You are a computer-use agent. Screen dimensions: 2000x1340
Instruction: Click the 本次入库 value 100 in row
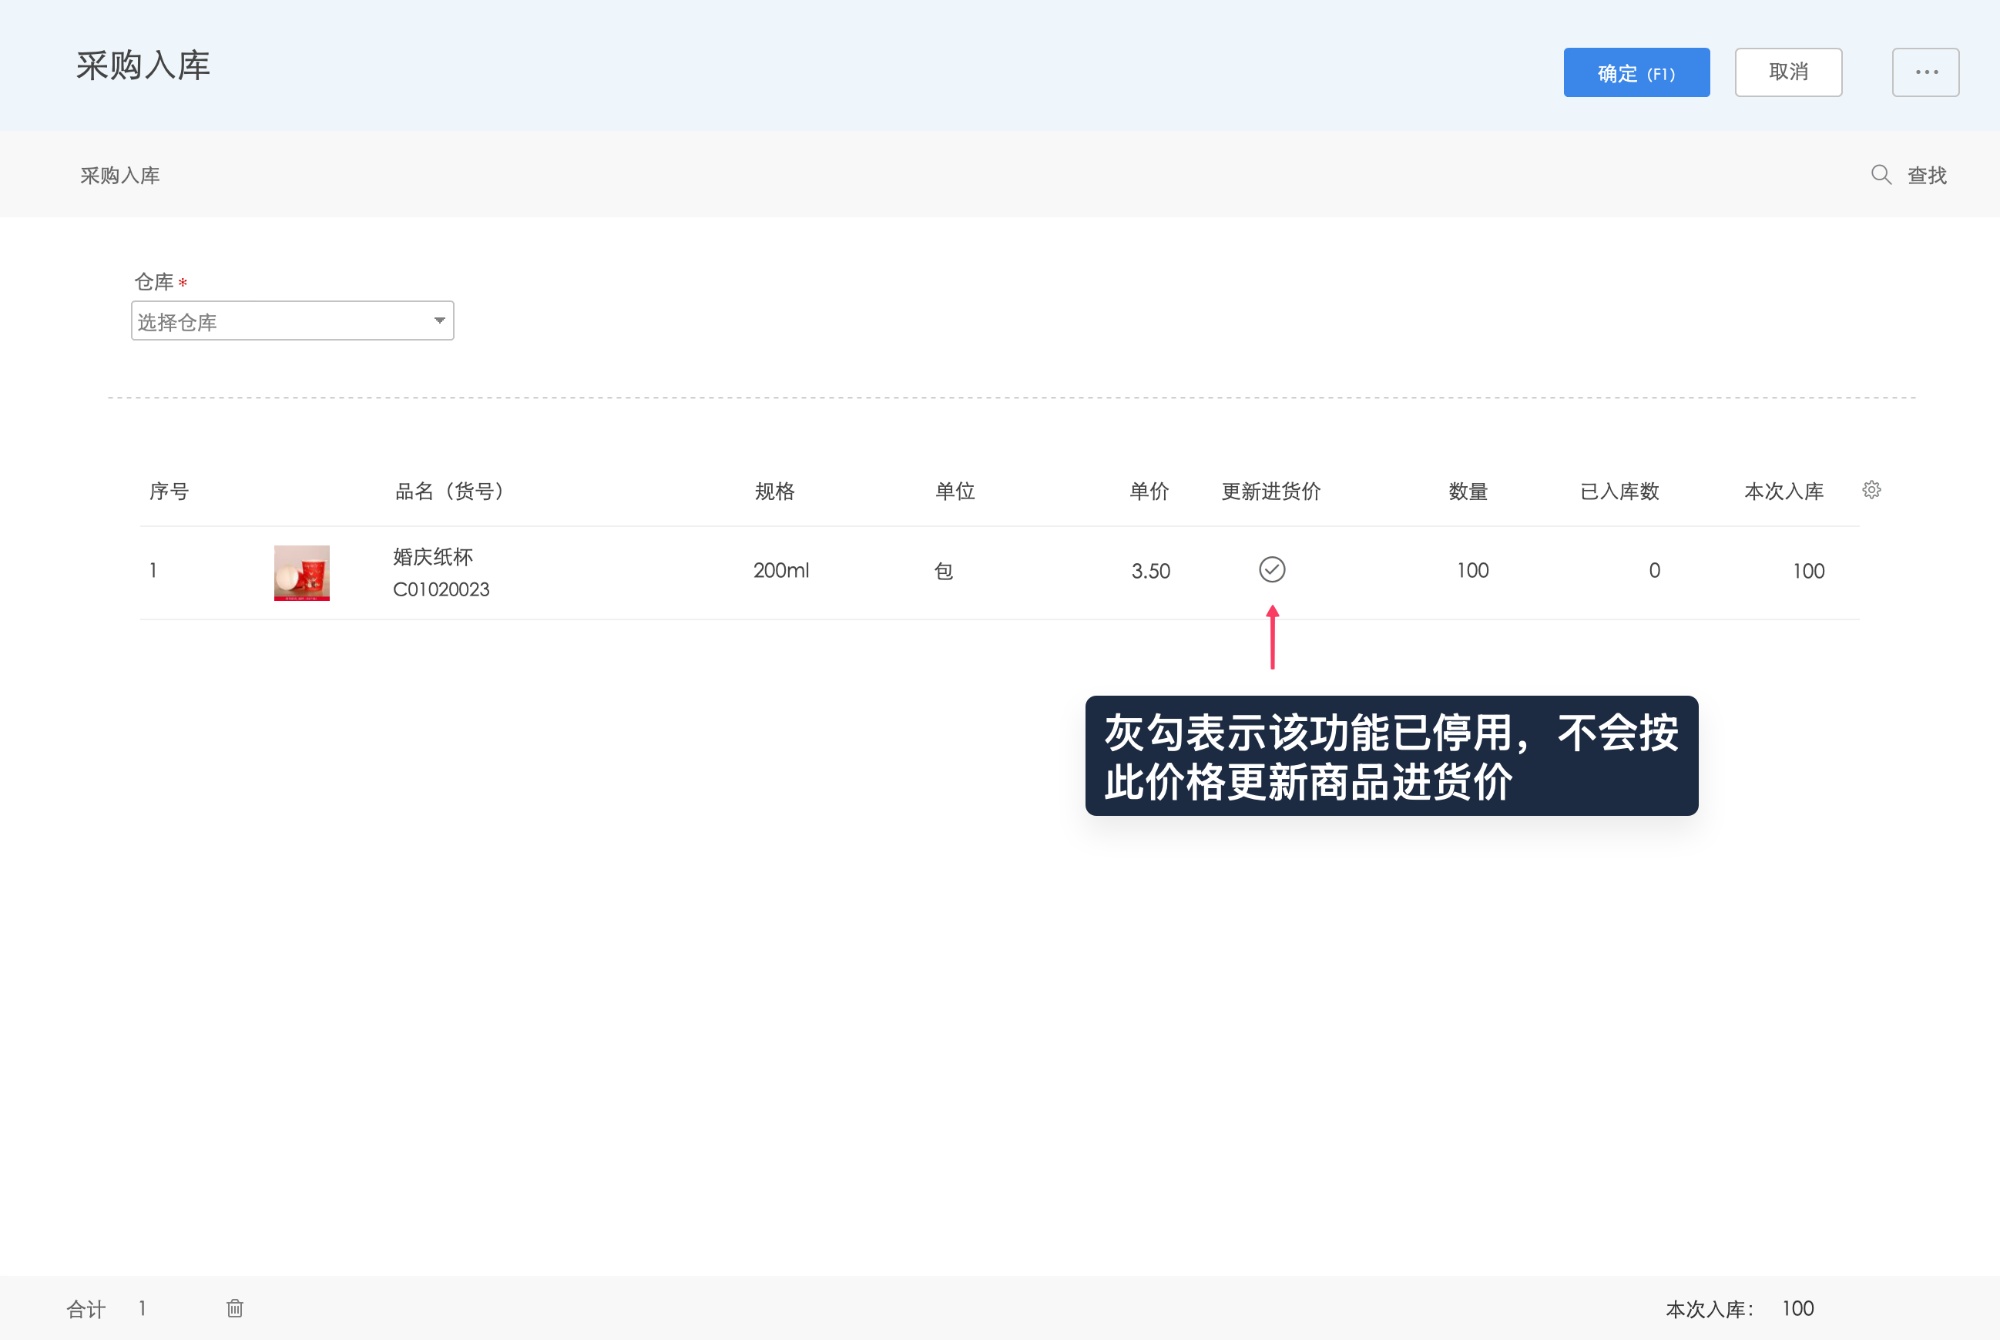(x=1808, y=571)
